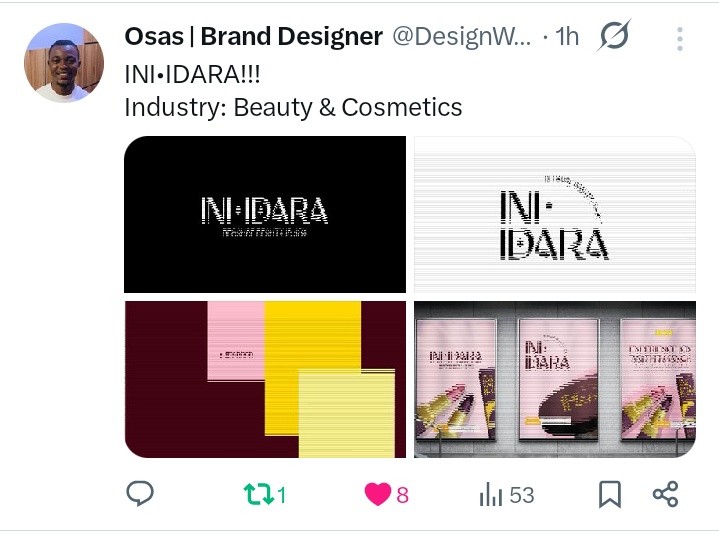Click the like count number 8
Screen dimensions: 719x539
402,495
